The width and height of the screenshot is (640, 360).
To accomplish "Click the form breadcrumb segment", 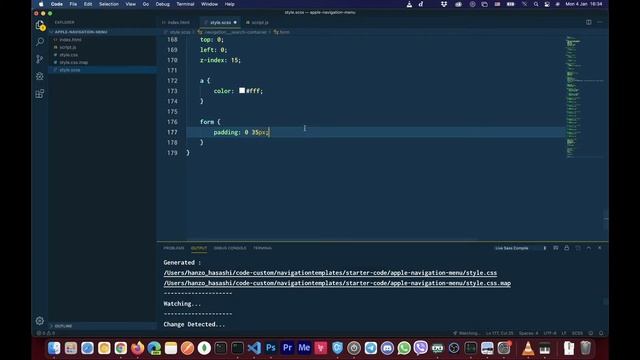I will click(282, 32).
